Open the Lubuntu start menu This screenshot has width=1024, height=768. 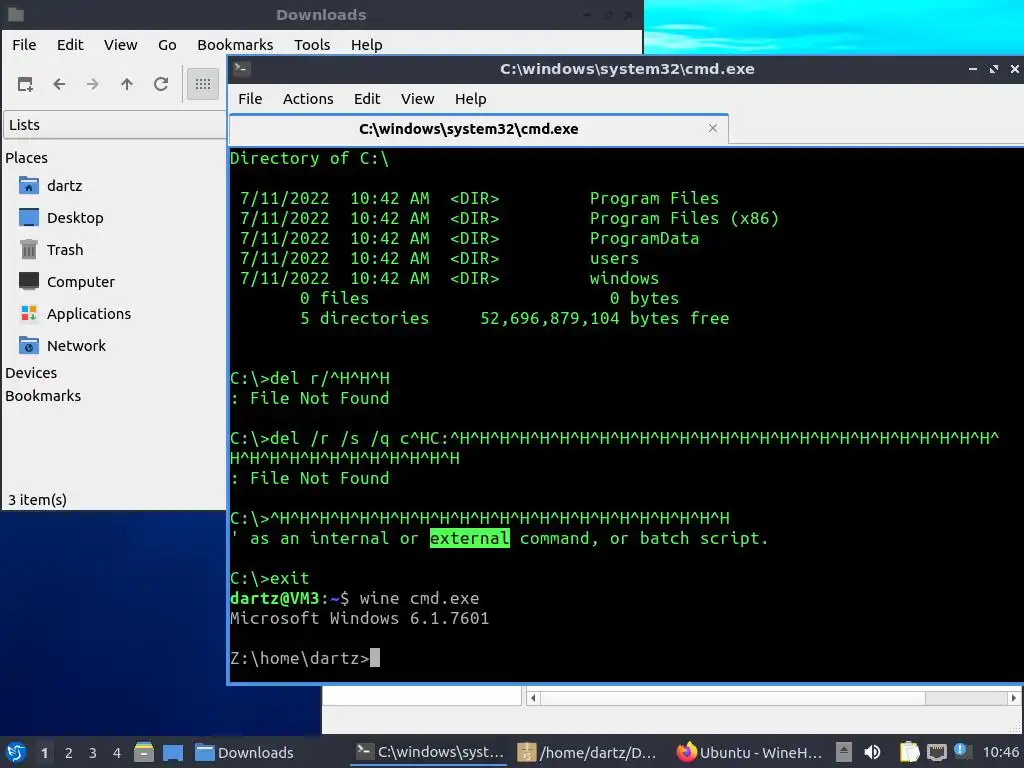point(16,752)
